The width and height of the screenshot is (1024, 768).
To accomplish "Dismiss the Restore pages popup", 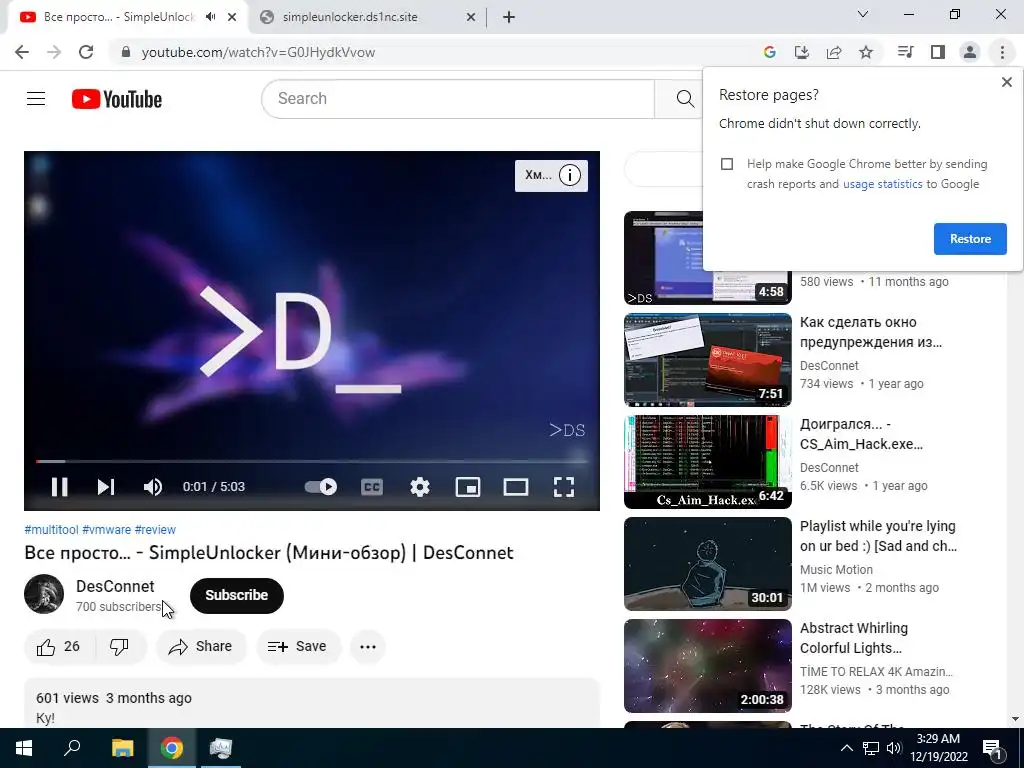I will [1006, 82].
